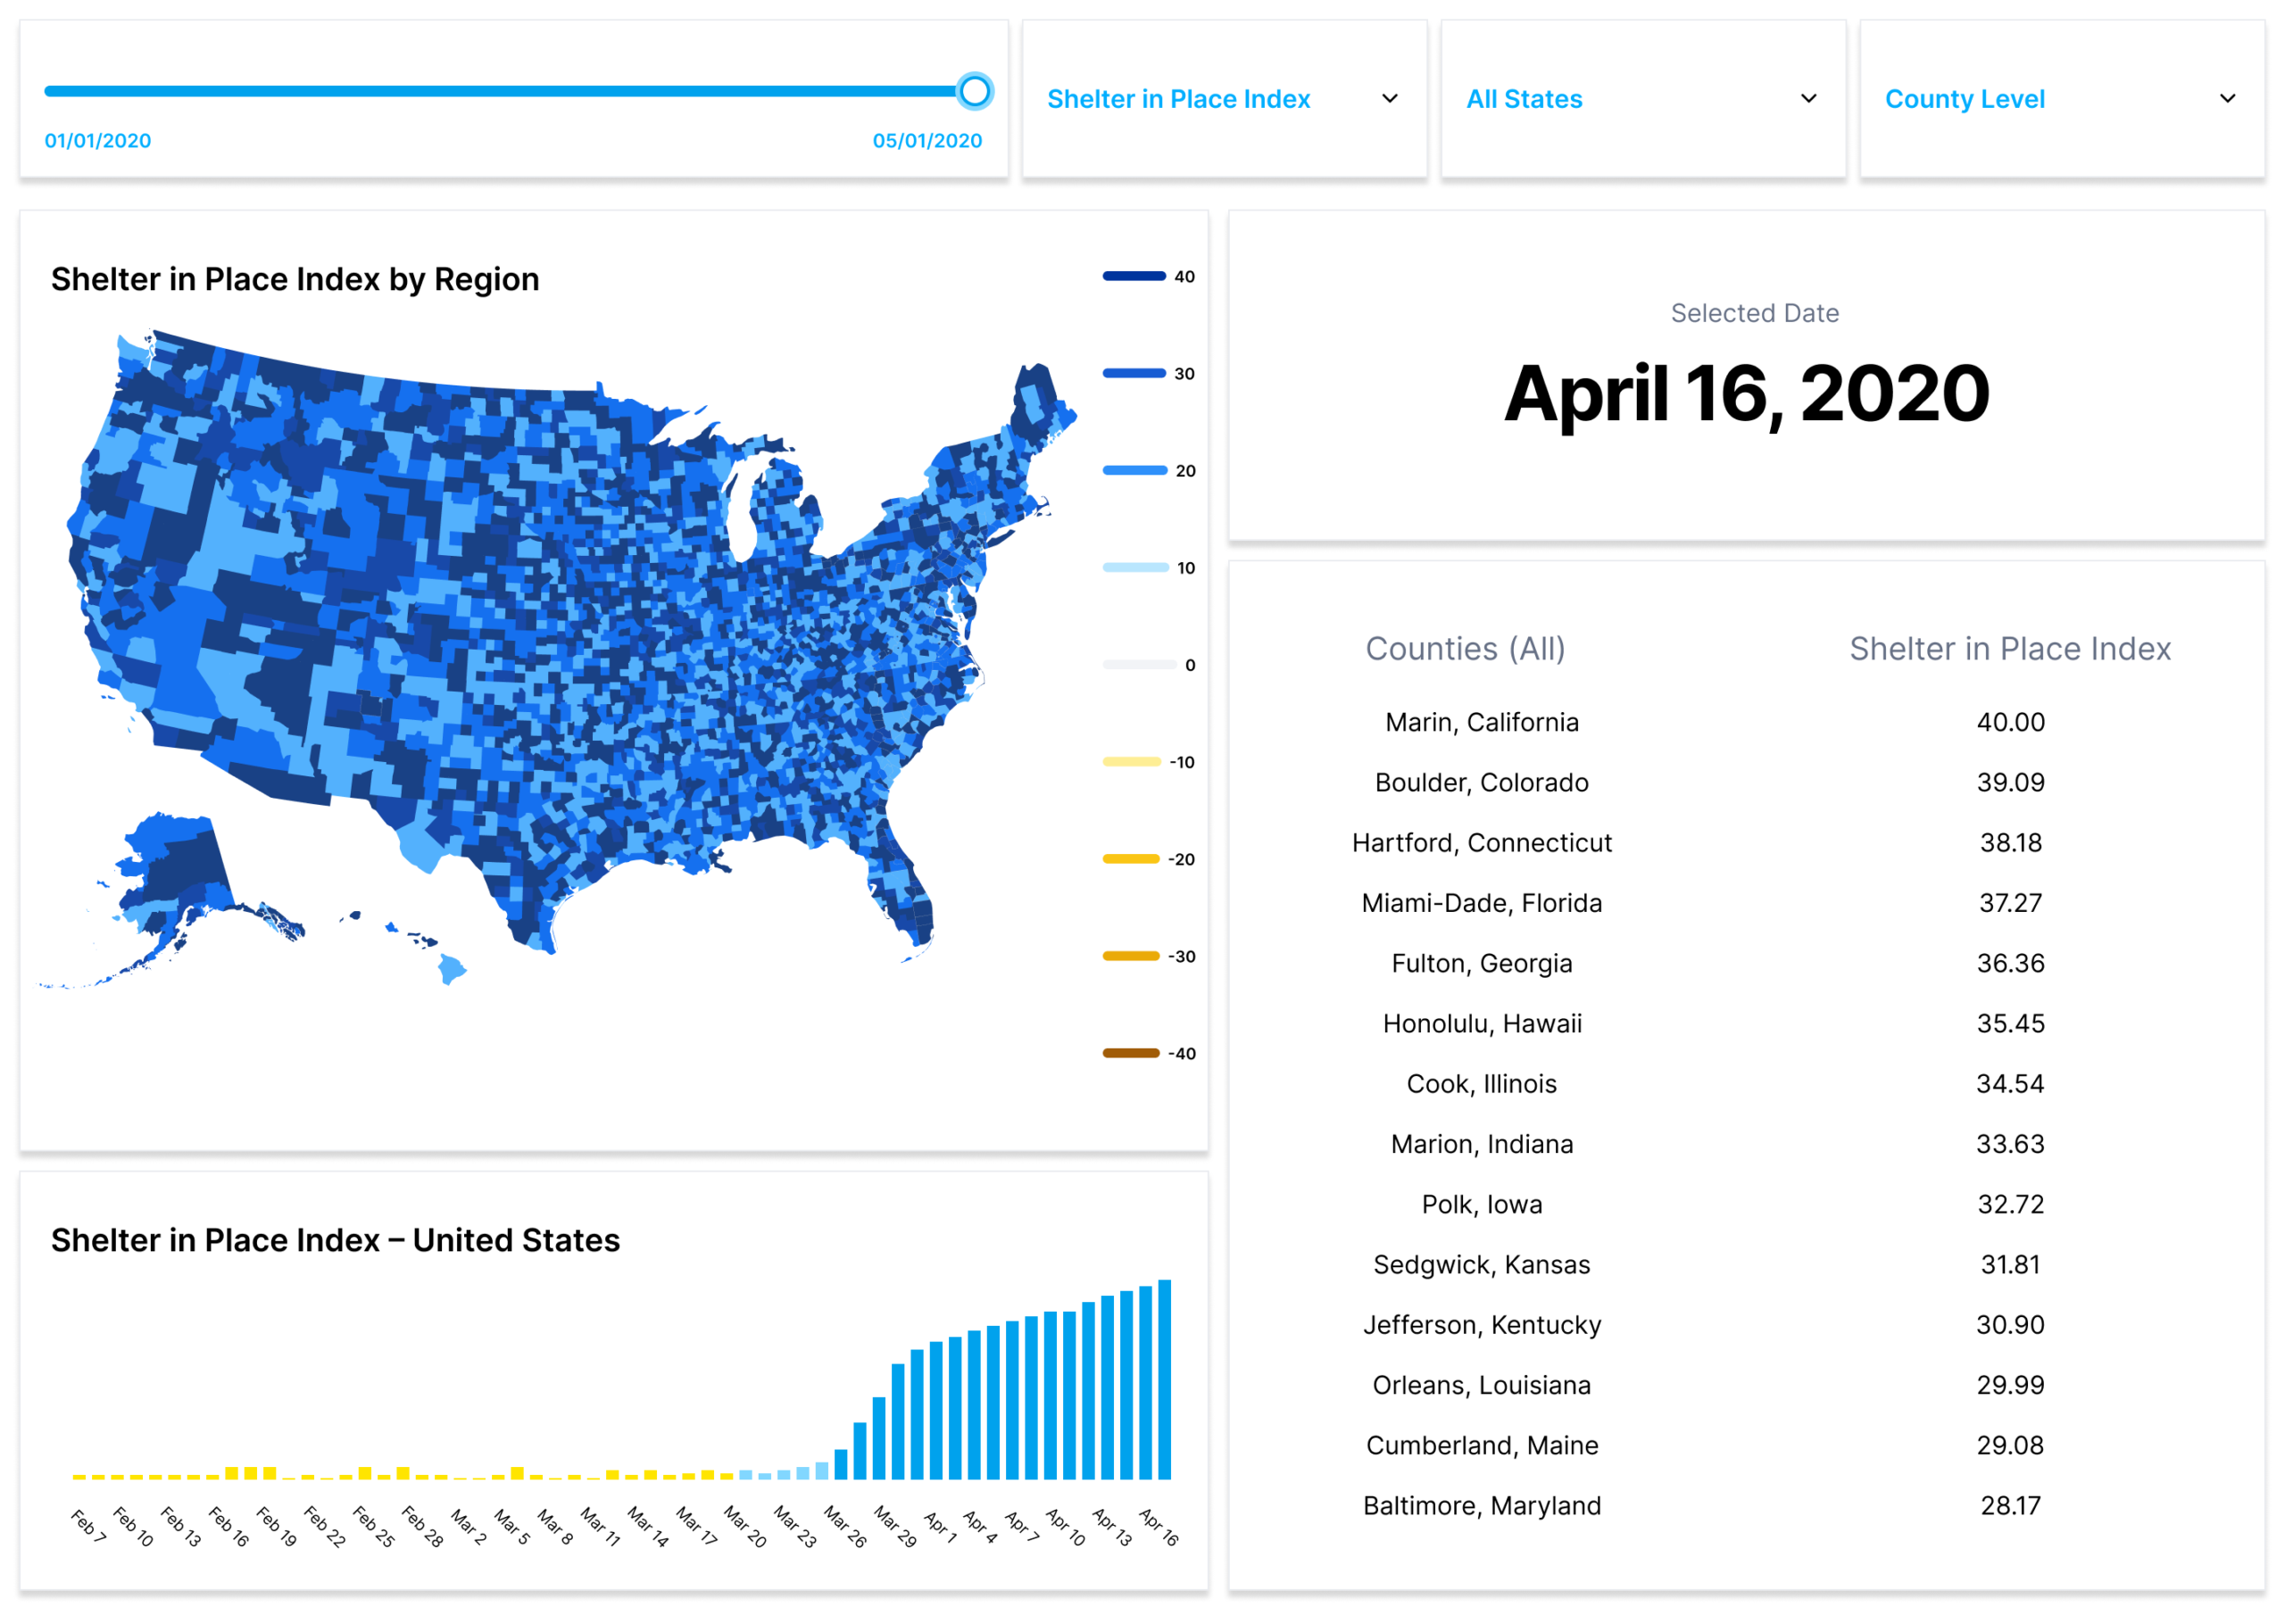Click the chevron next to County Level
2285x1624 pixels.
(2227, 99)
